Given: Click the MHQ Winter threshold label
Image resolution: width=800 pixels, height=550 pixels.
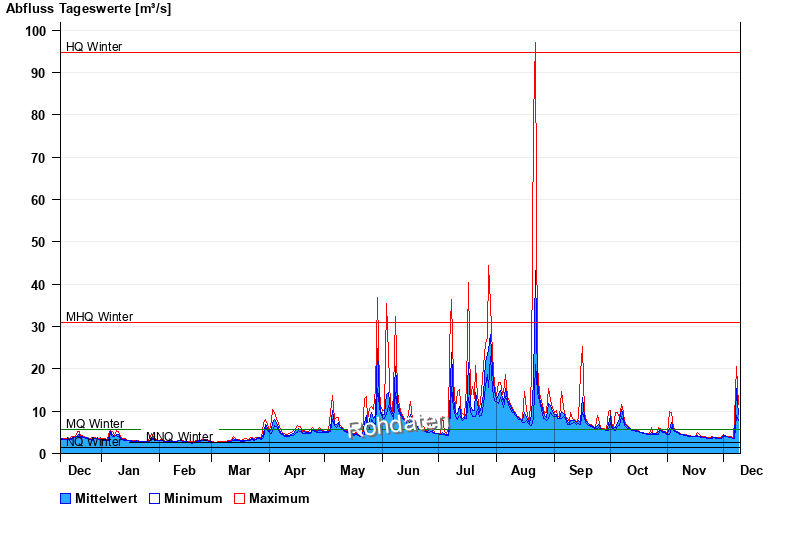Looking at the screenshot, I should tap(99, 317).
